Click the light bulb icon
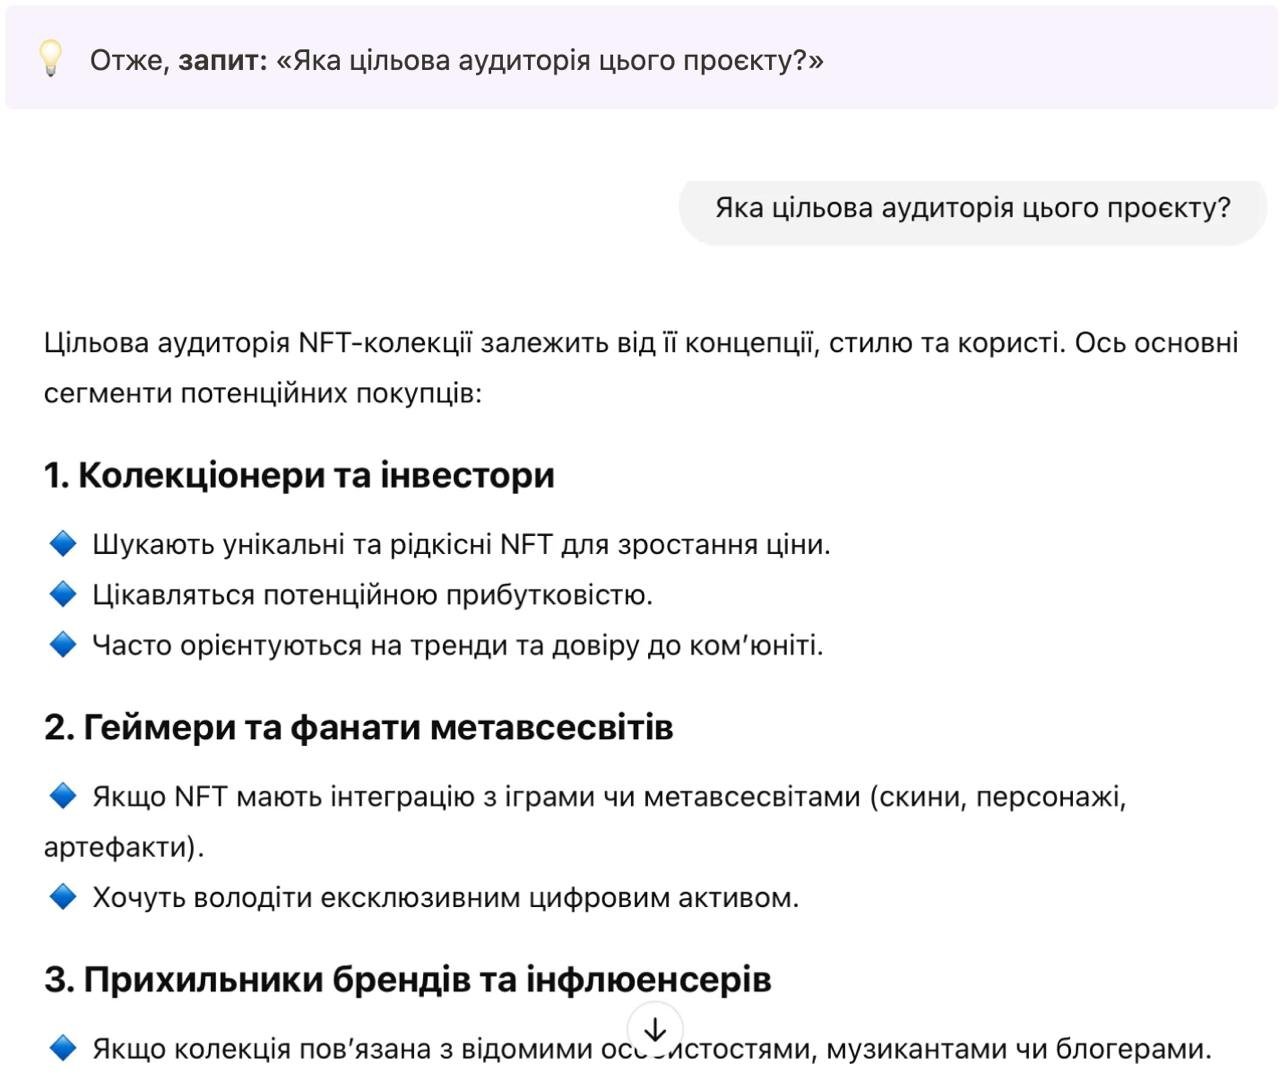This screenshot has height=1081, width=1280. pyautogui.click(x=50, y=59)
